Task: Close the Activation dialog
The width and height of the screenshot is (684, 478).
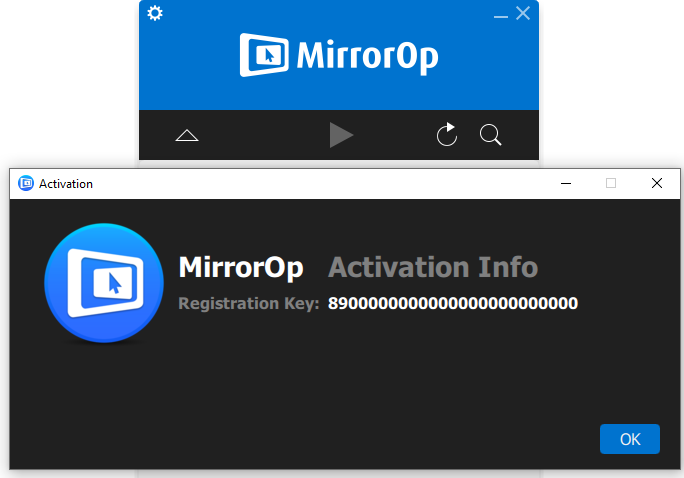Action: [x=657, y=183]
